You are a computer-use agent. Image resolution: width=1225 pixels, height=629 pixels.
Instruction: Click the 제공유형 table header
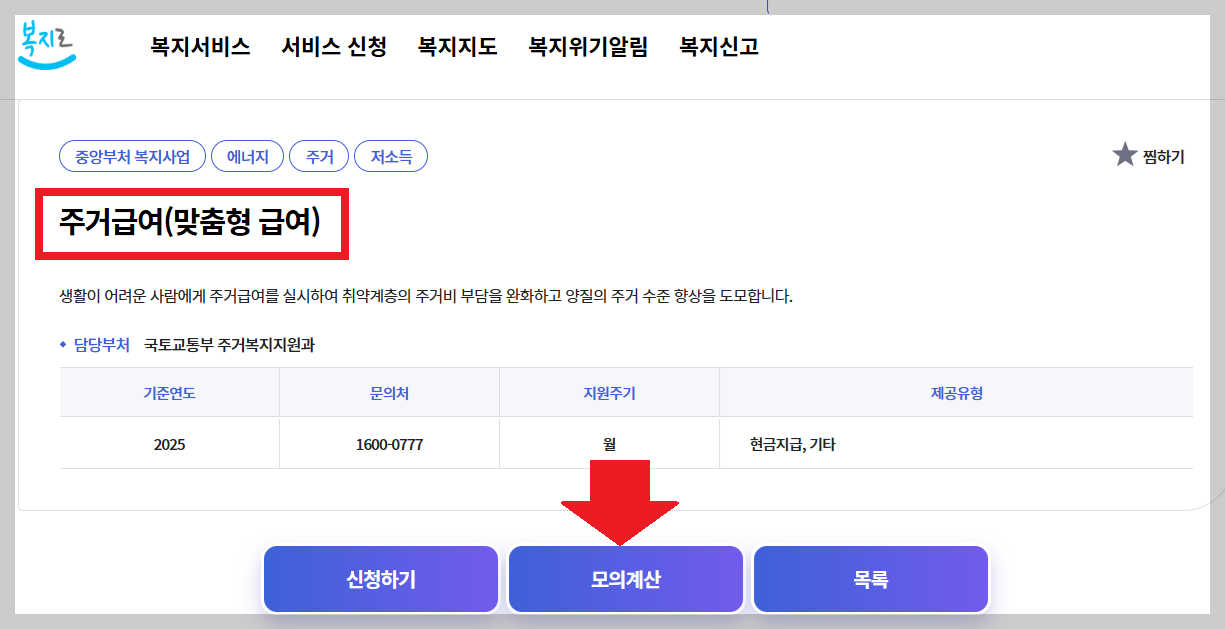tap(955, 392)
